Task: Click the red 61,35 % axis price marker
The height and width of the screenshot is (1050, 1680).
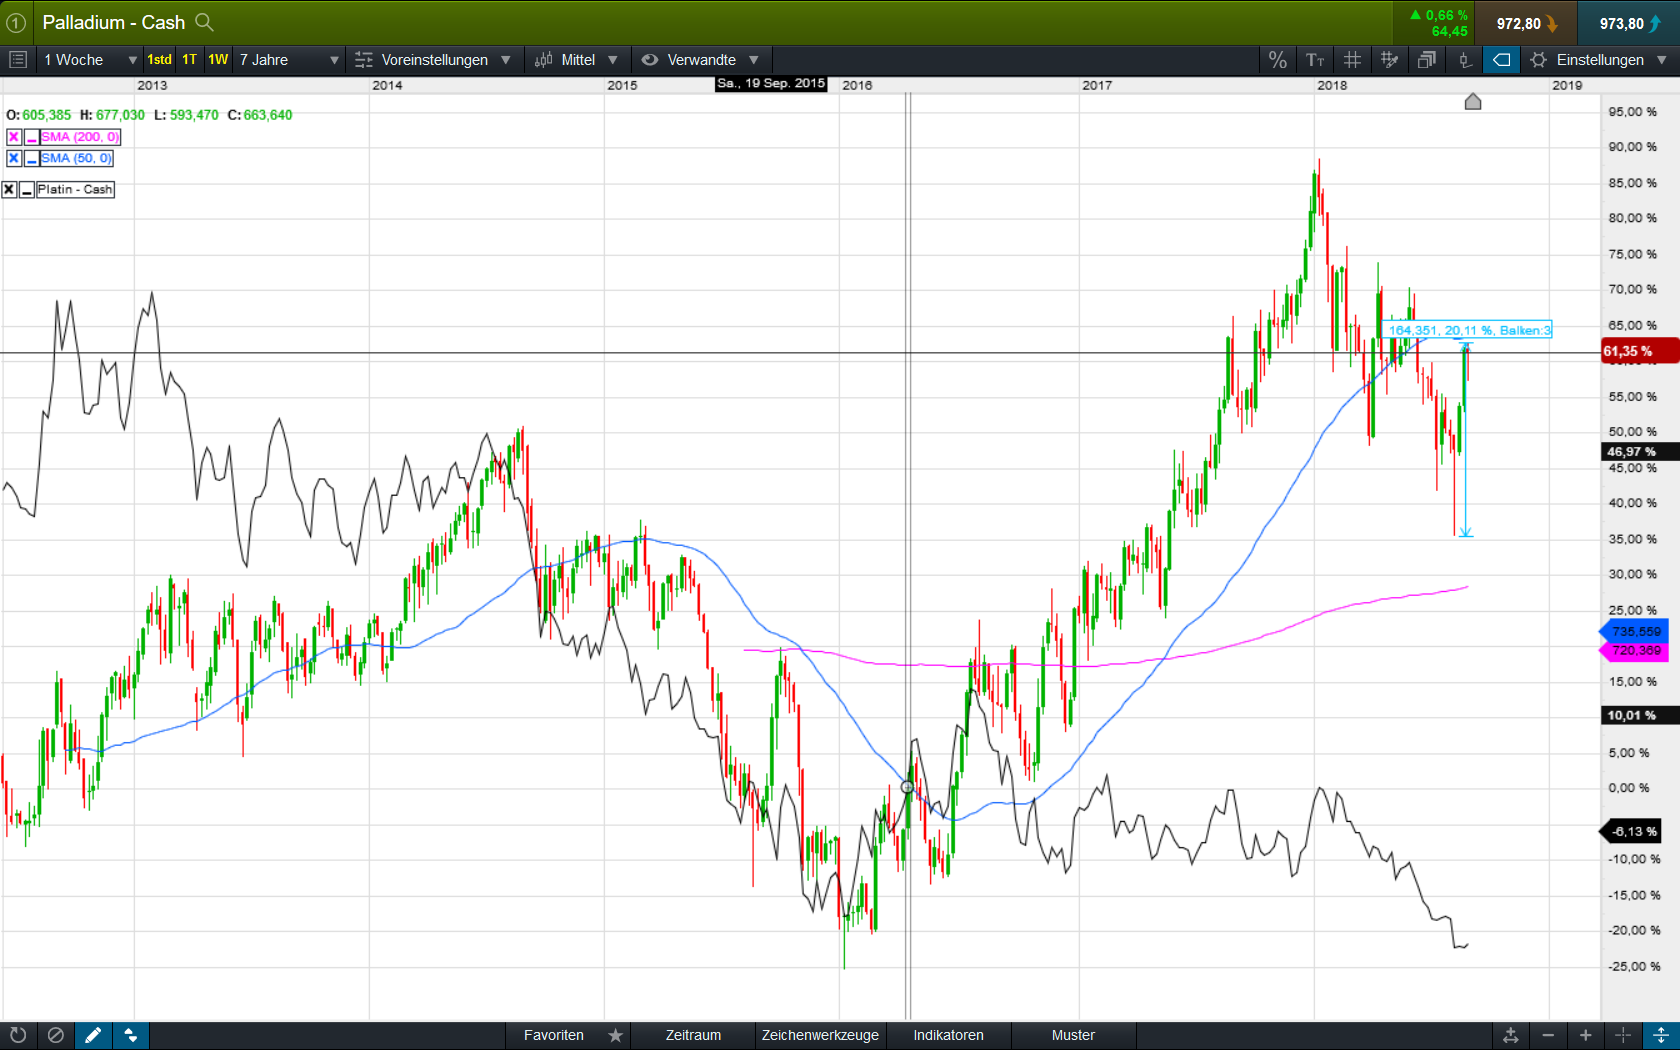Action: (x=1638, y=351)
